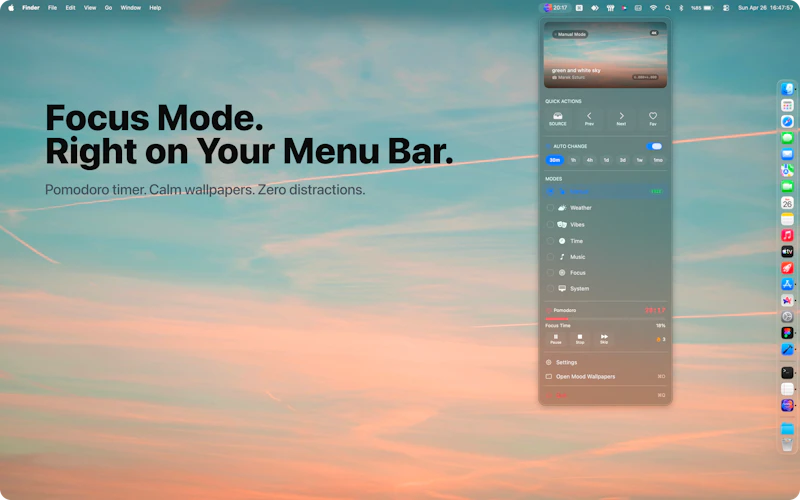Skip the current Pomodoro session
Image resolution: width=800 pixels, height=500 pixels.
pyautogui.click(x=604, y=339)
